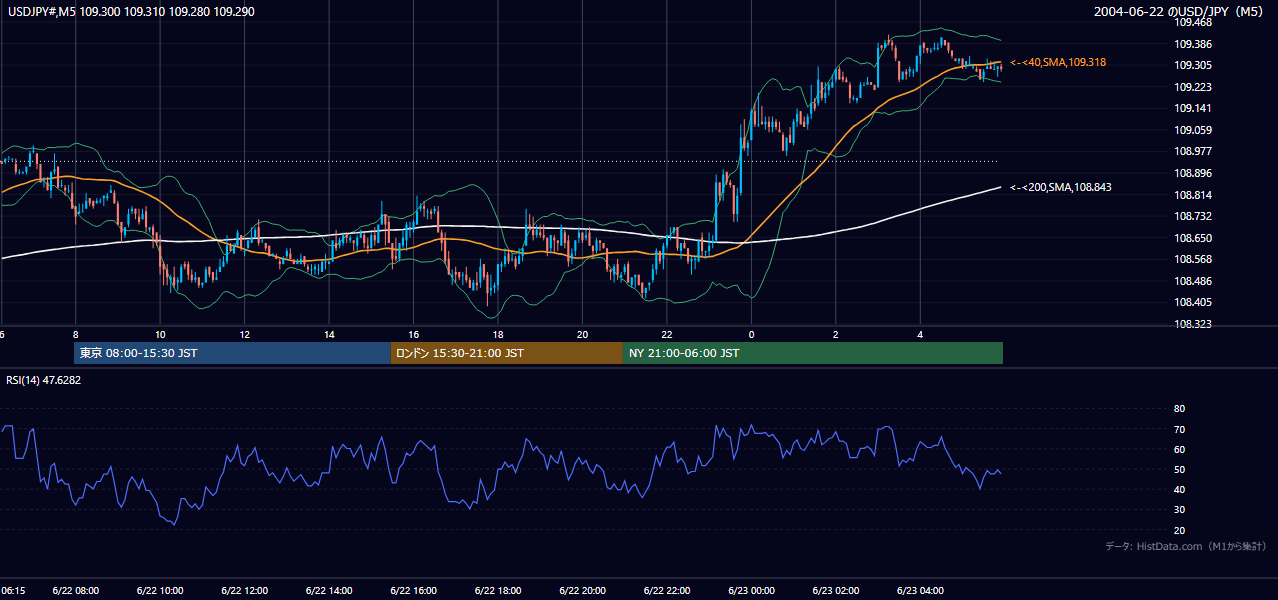Click the 6/22 14:00 time label
1278x600 pixels.
[x=329, y=590]
